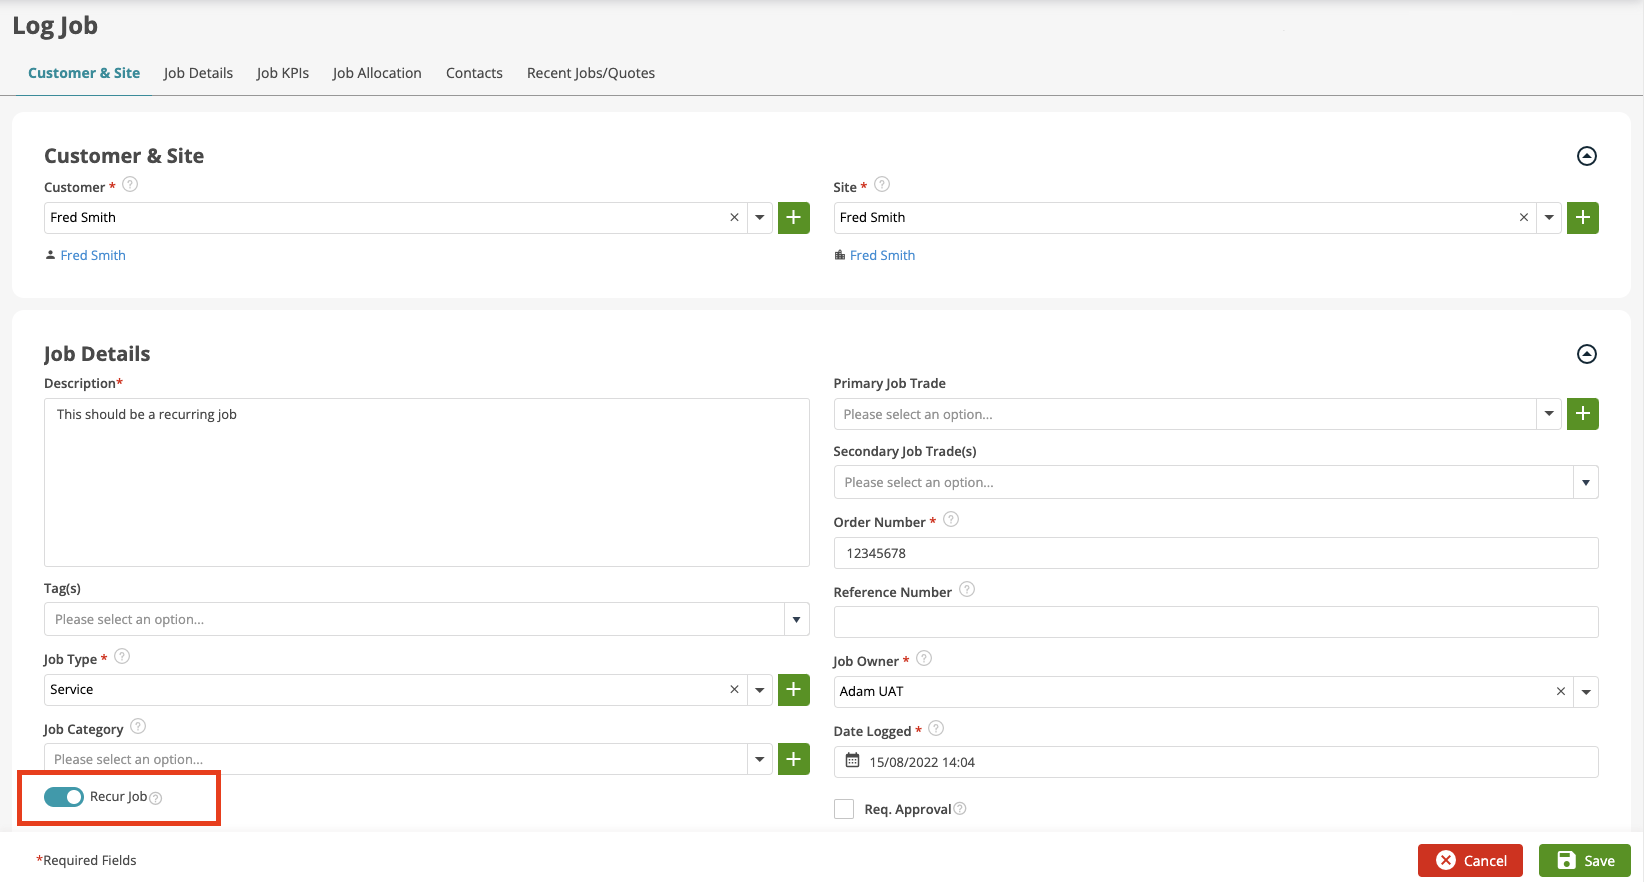Cancel logging the job

pos(1470,860)
